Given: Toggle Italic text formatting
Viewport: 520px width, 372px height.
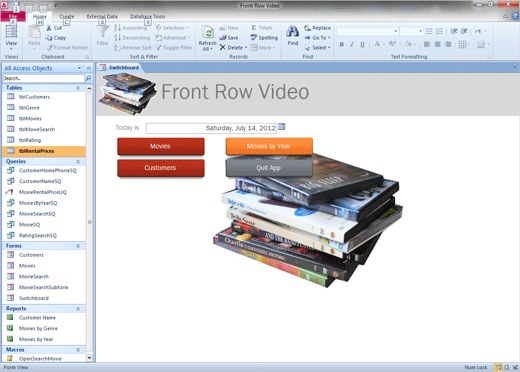Looking at the screenshot, I should pos(352,44).
